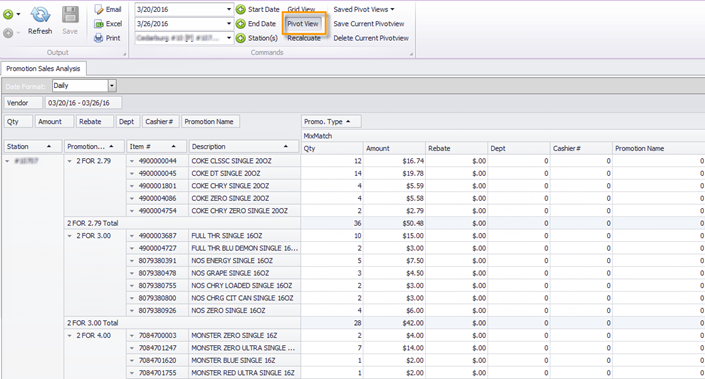Open the Date Format Daily dropdown
This screenshot has width=705, height=379.
click(x=112, y=85)
